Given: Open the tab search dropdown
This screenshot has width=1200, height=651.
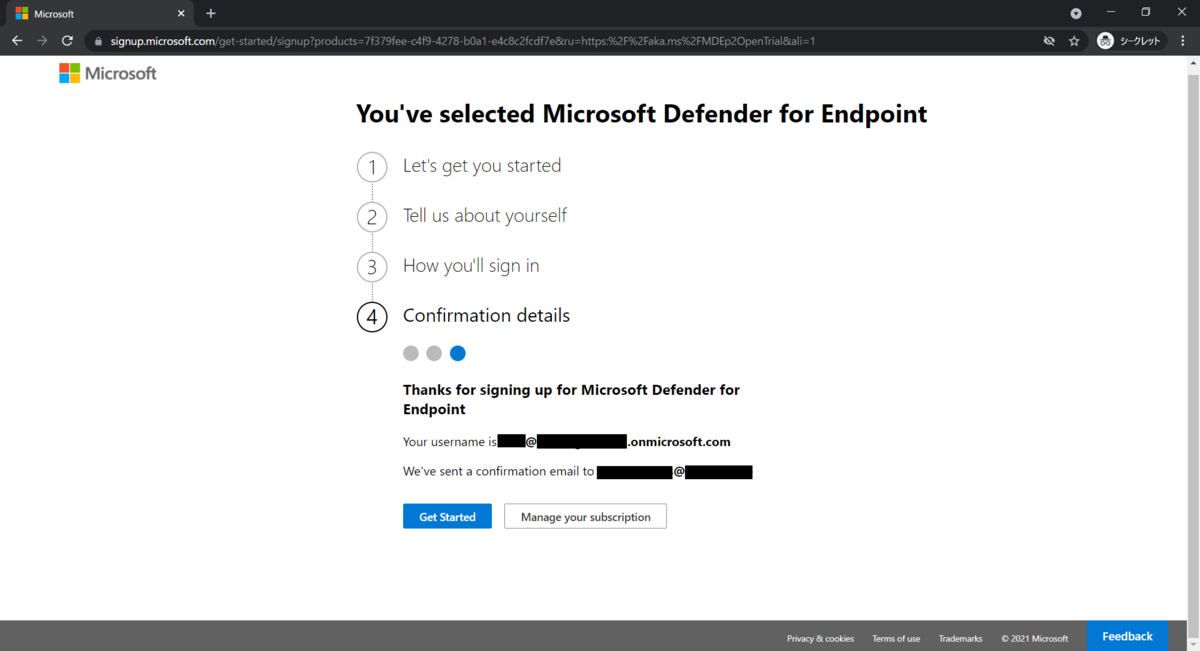Looking at the screenshot, I should click(1076, 14).
